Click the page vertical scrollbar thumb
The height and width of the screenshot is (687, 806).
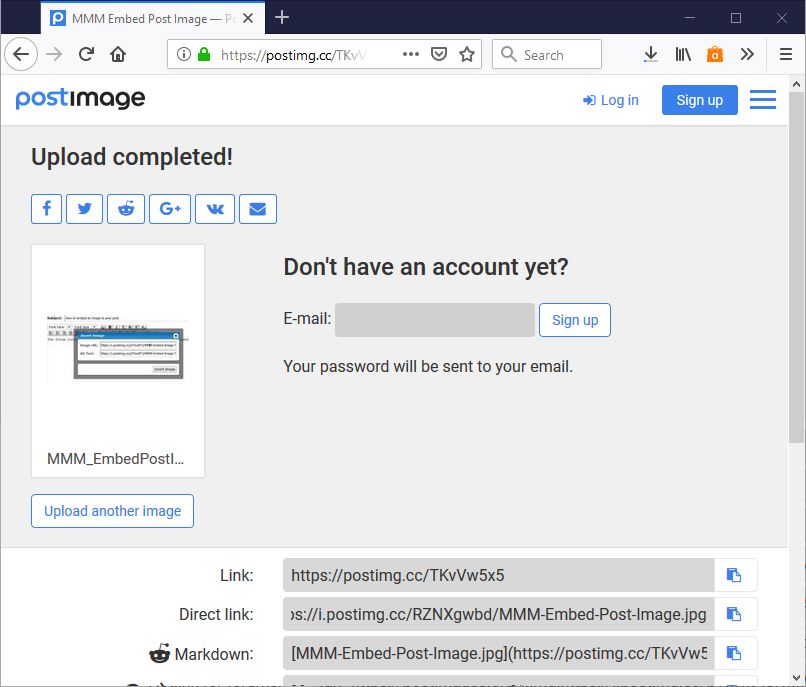tap(797, 267)
